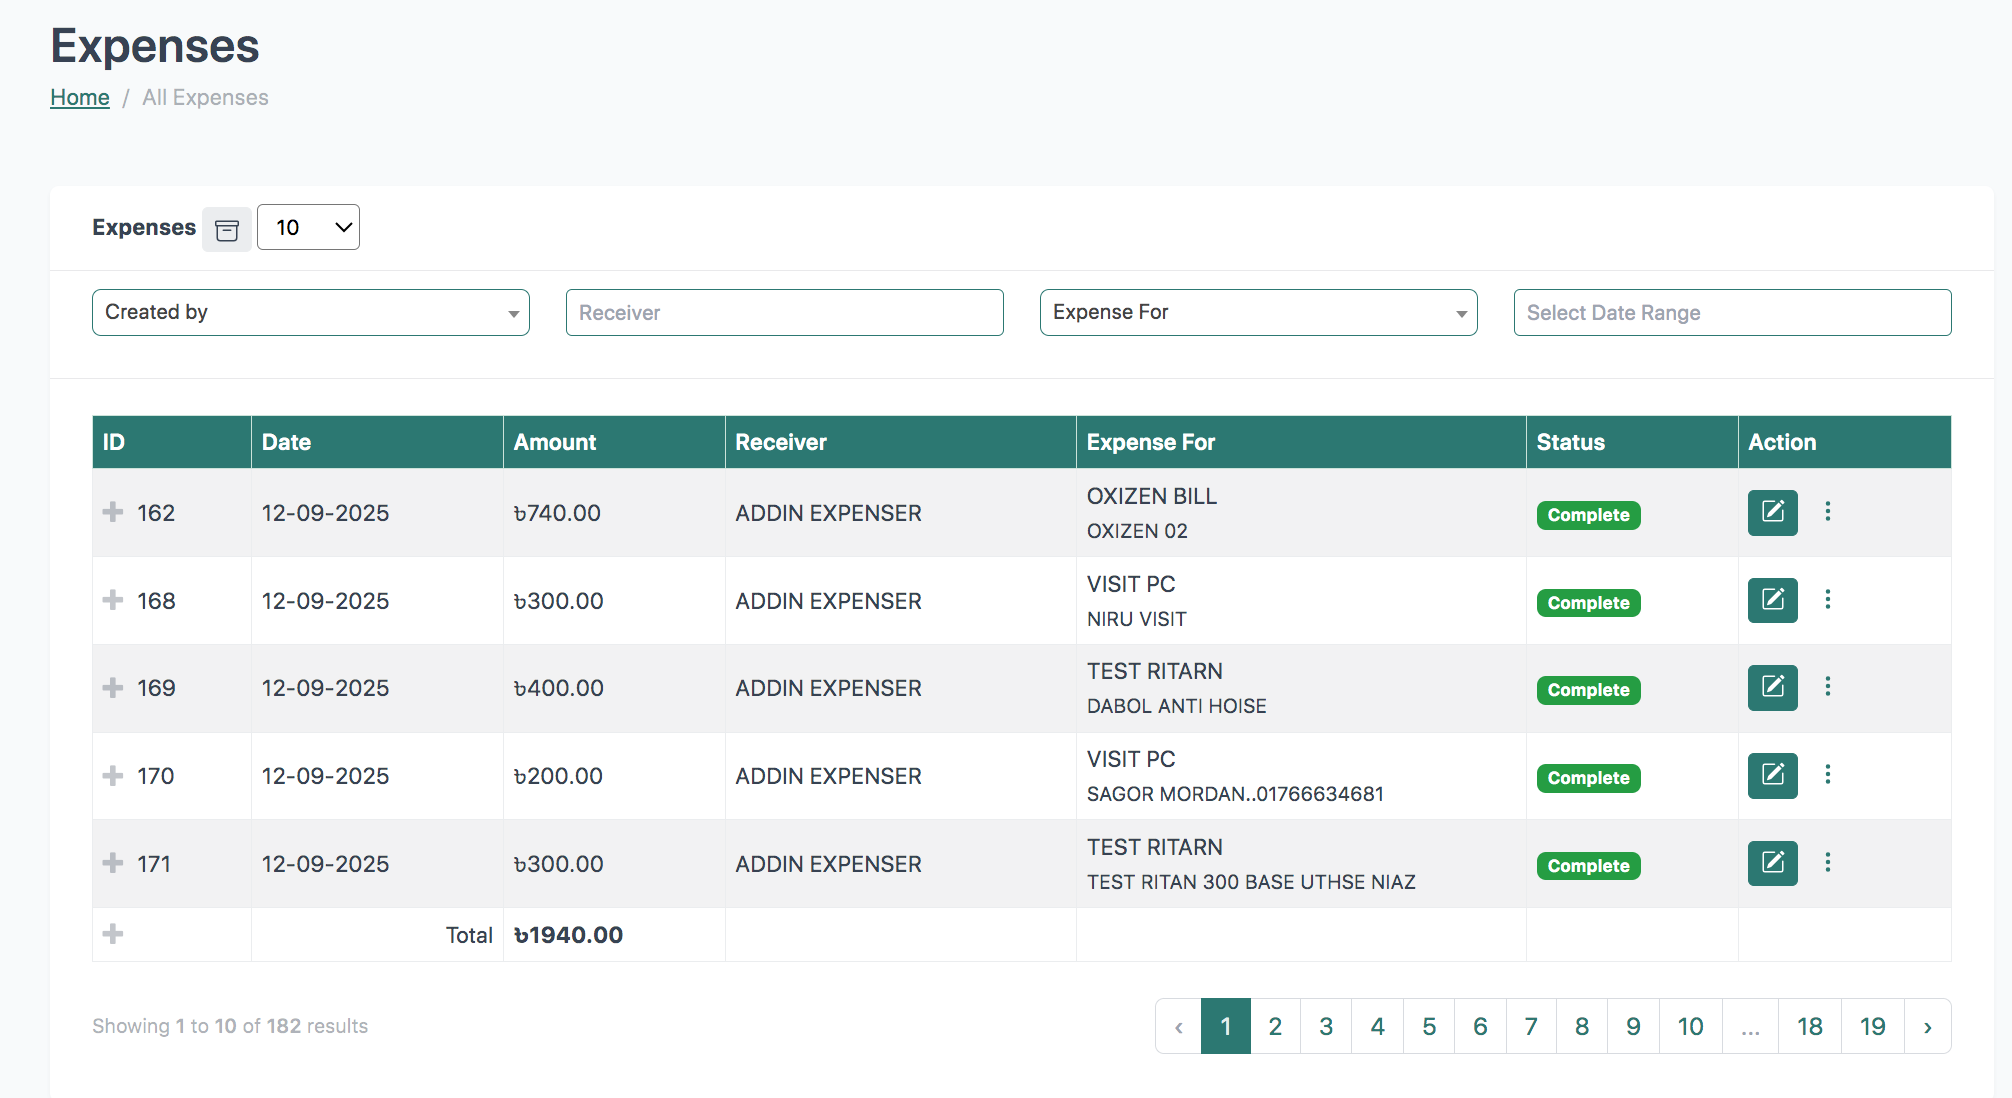Viewport: 2012px width, 1098px height.
Task: Click edit icon for expense 171
Action: tap(1772, 863)
